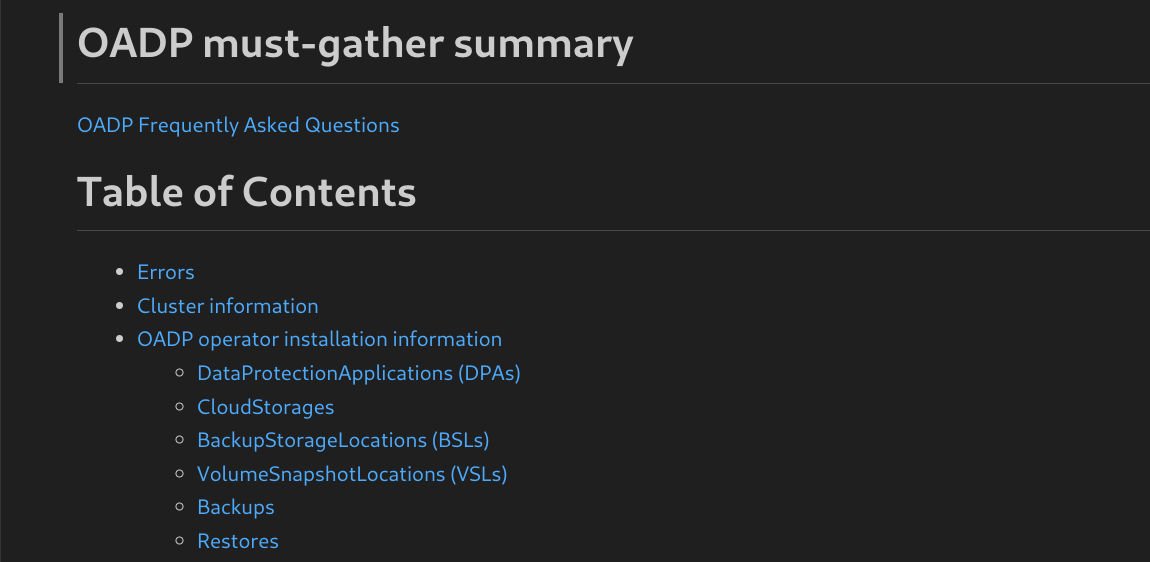
Task: Go to the Restores section
Action: 238,541
